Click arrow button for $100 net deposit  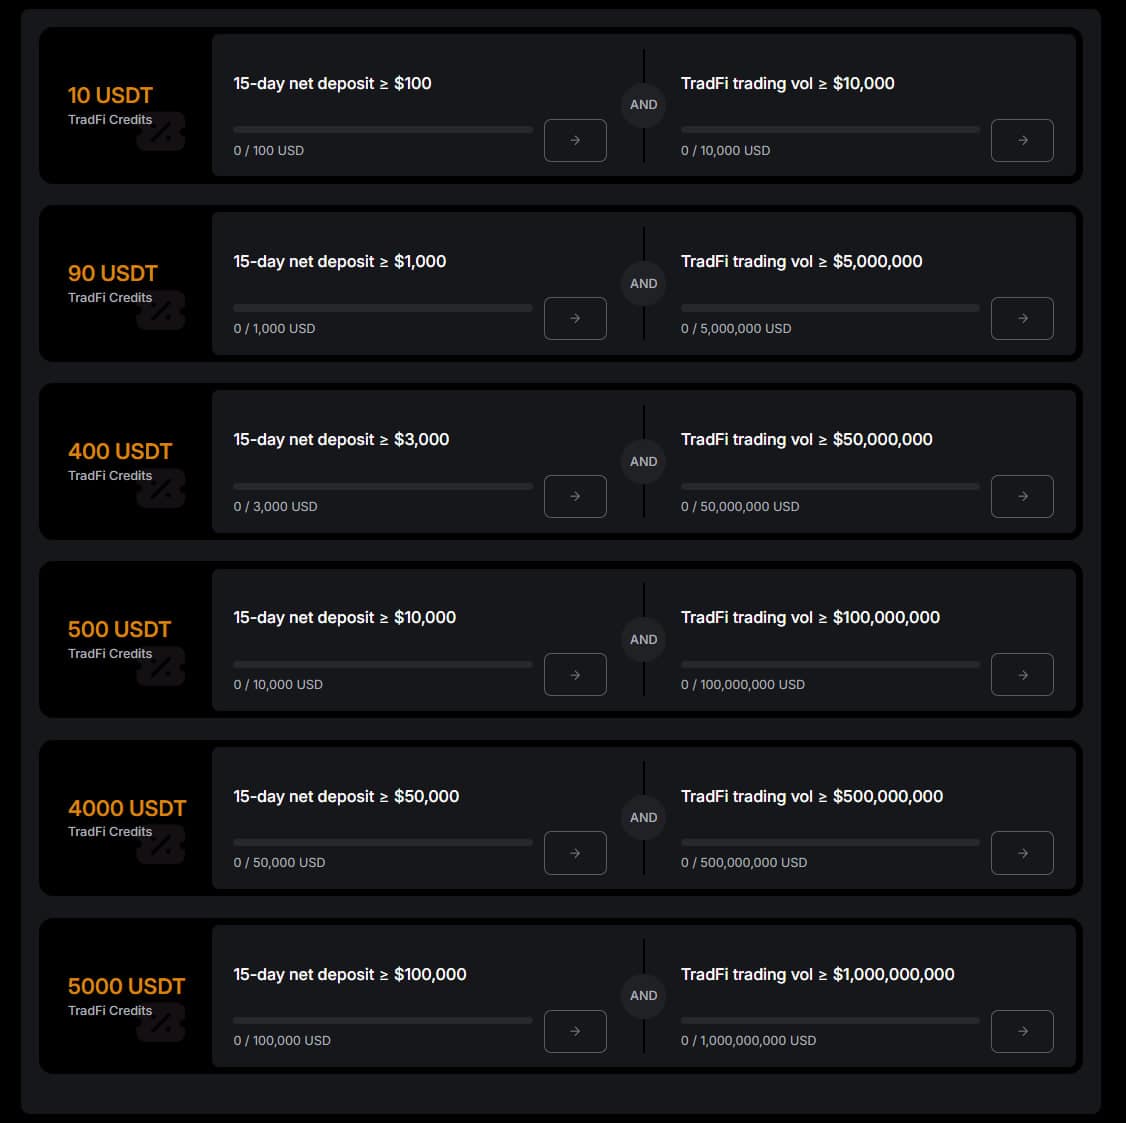point(575,140)
